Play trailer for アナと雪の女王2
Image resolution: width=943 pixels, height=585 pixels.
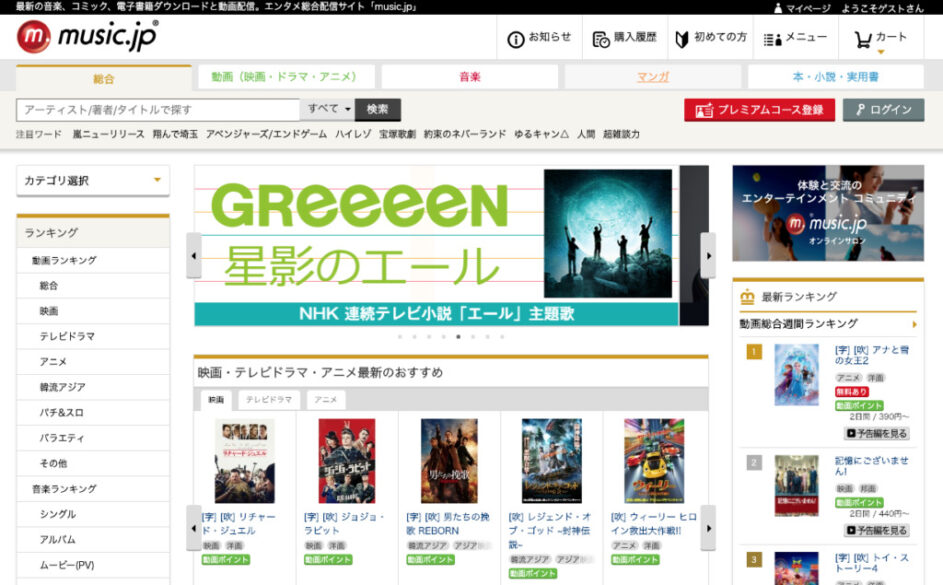pos(877,433)
